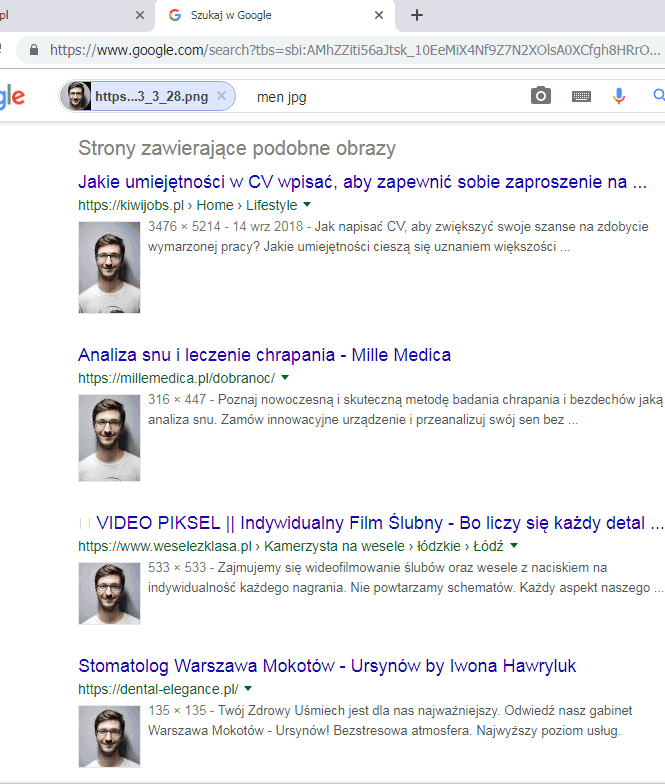
Task: Click the https://kiwijobs.pl breadcrumb URL
Action: click(x=131, y=206)
